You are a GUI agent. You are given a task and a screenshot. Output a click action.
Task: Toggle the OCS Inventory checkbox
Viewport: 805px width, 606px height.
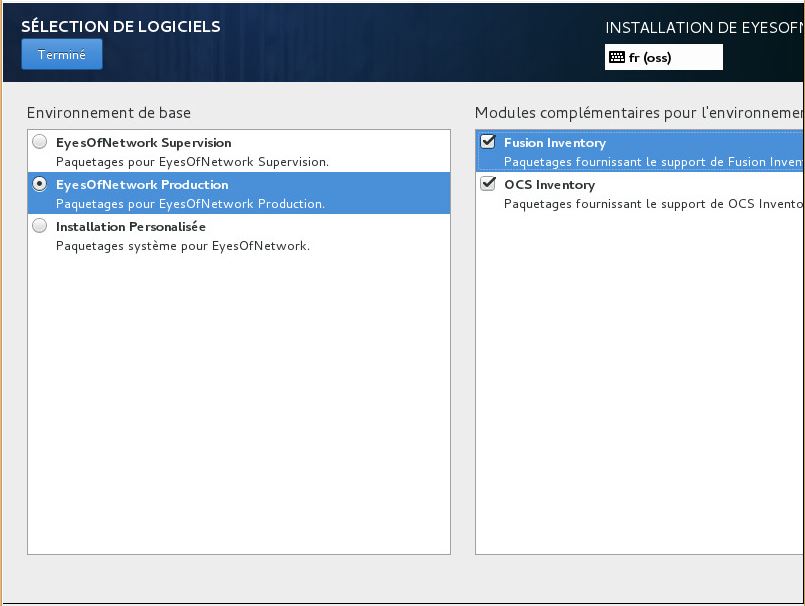pos(488,183)
